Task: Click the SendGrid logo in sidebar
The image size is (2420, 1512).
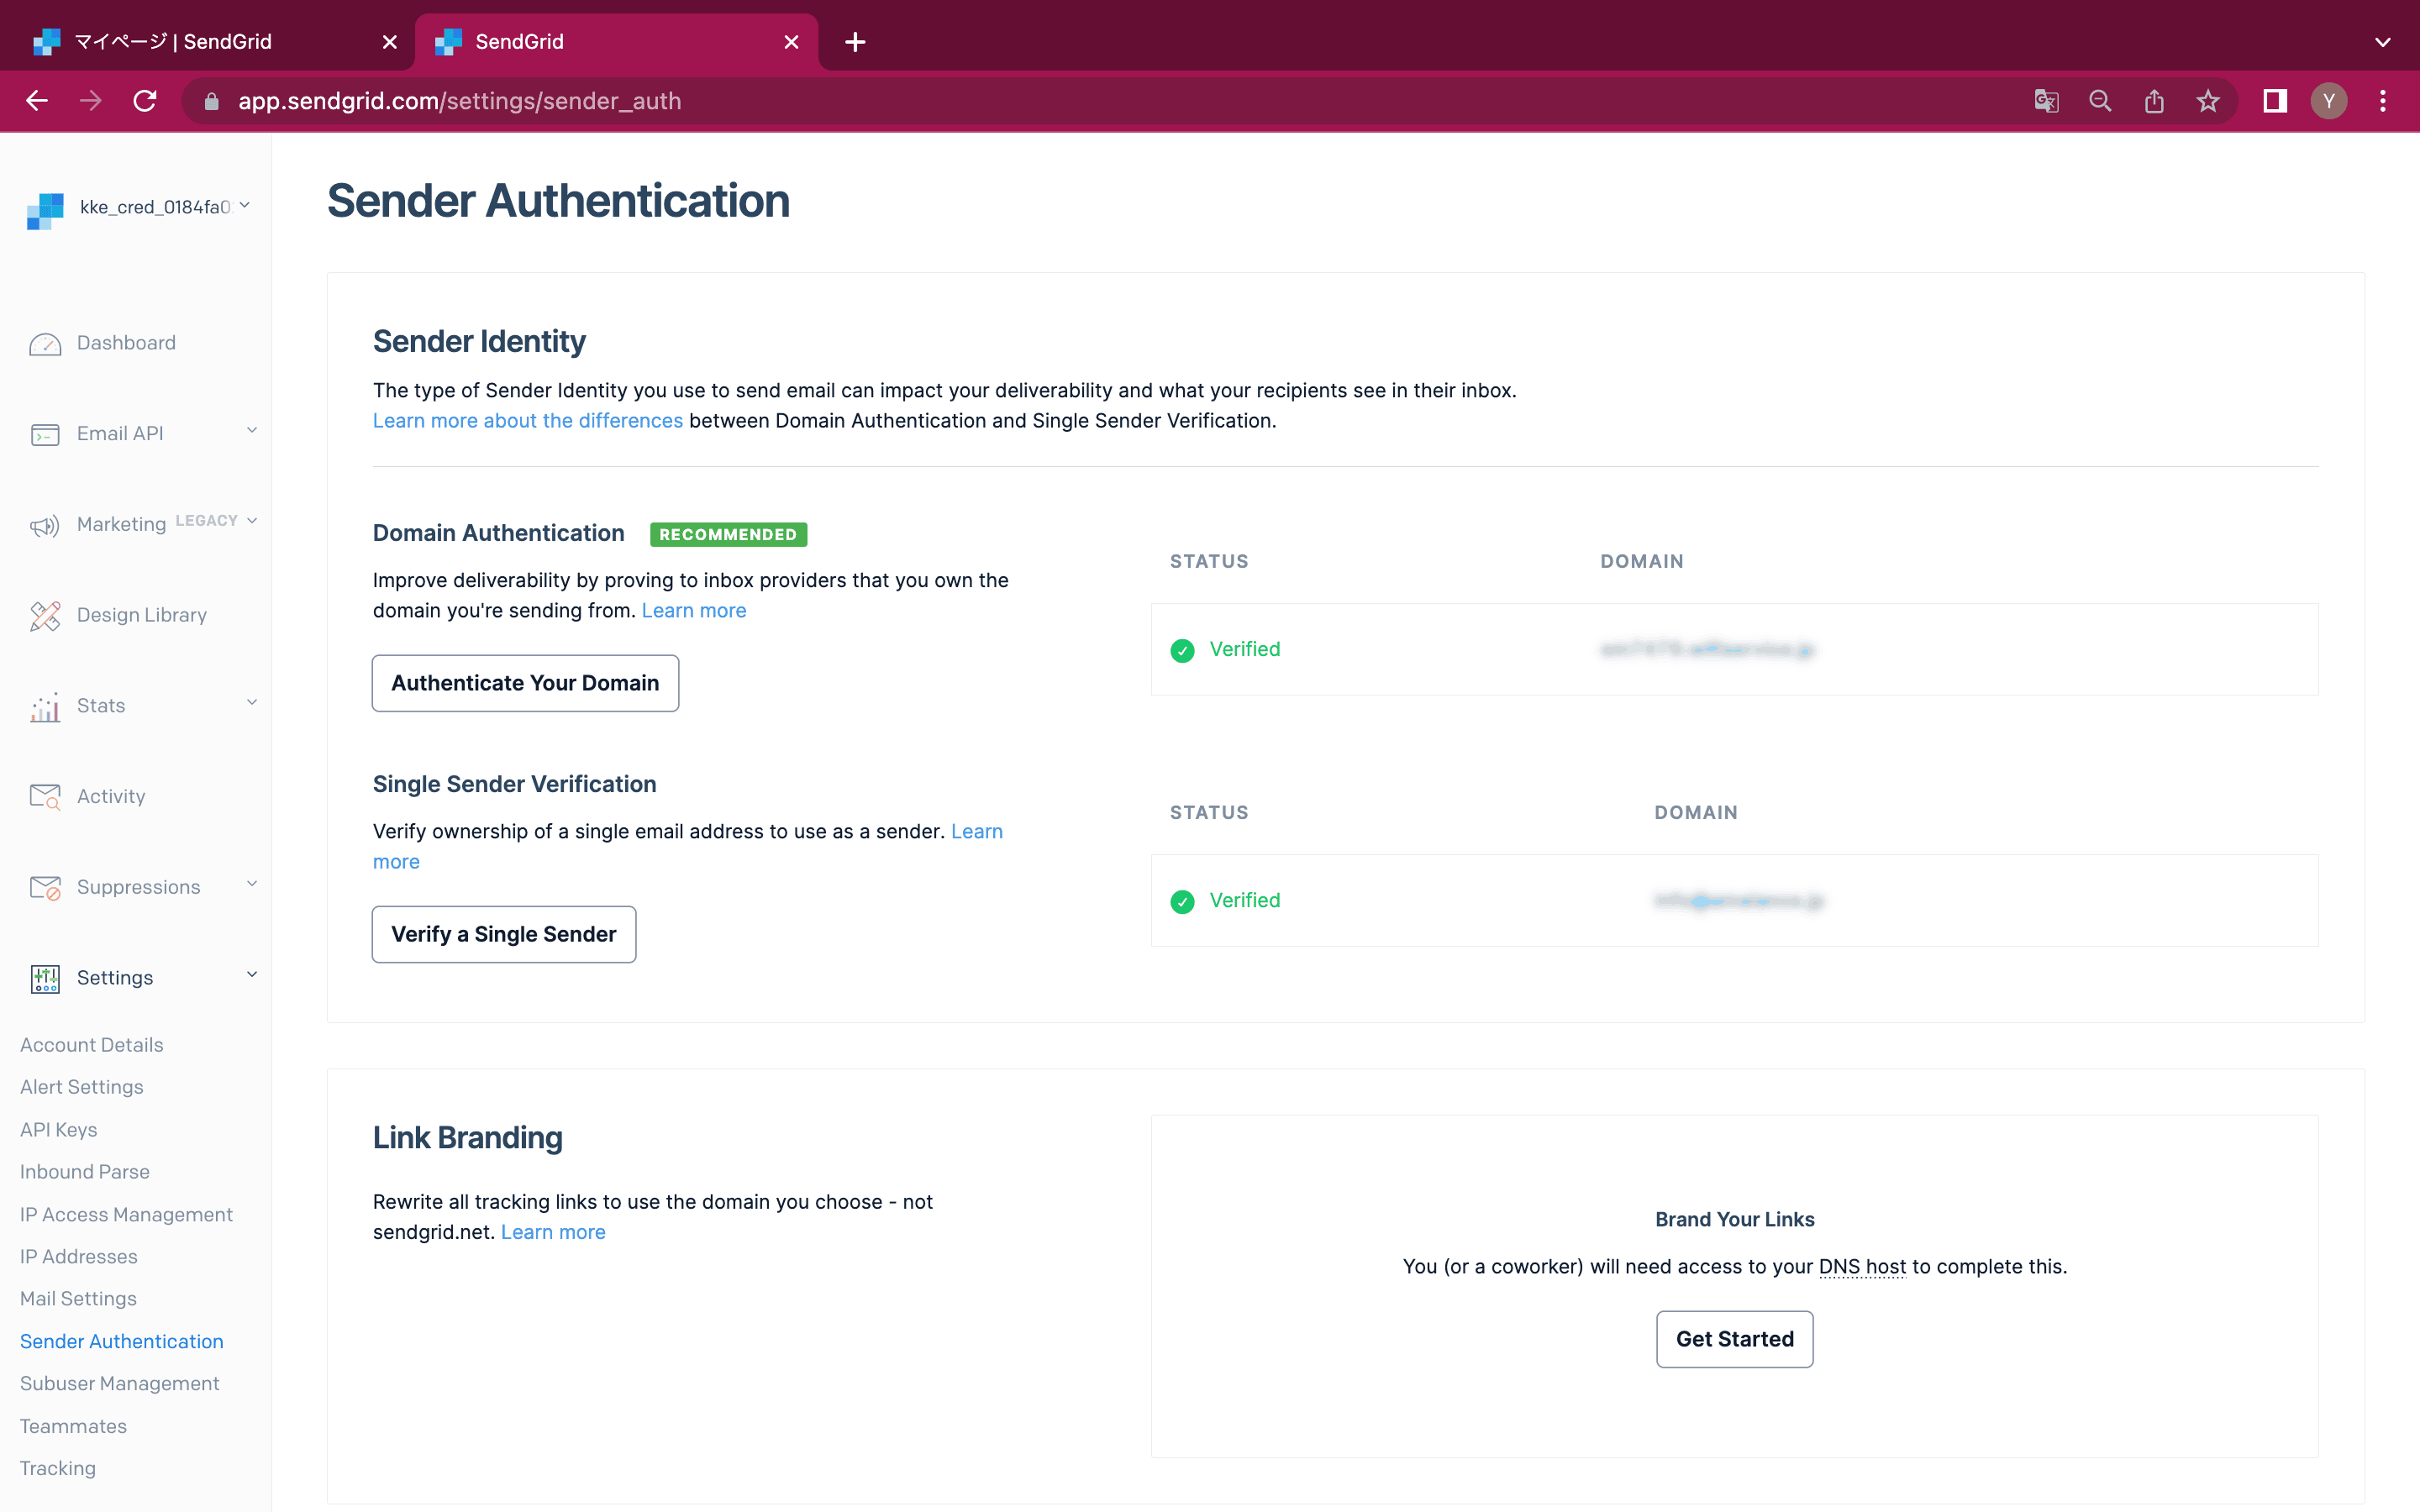Action: click(45, 211)
